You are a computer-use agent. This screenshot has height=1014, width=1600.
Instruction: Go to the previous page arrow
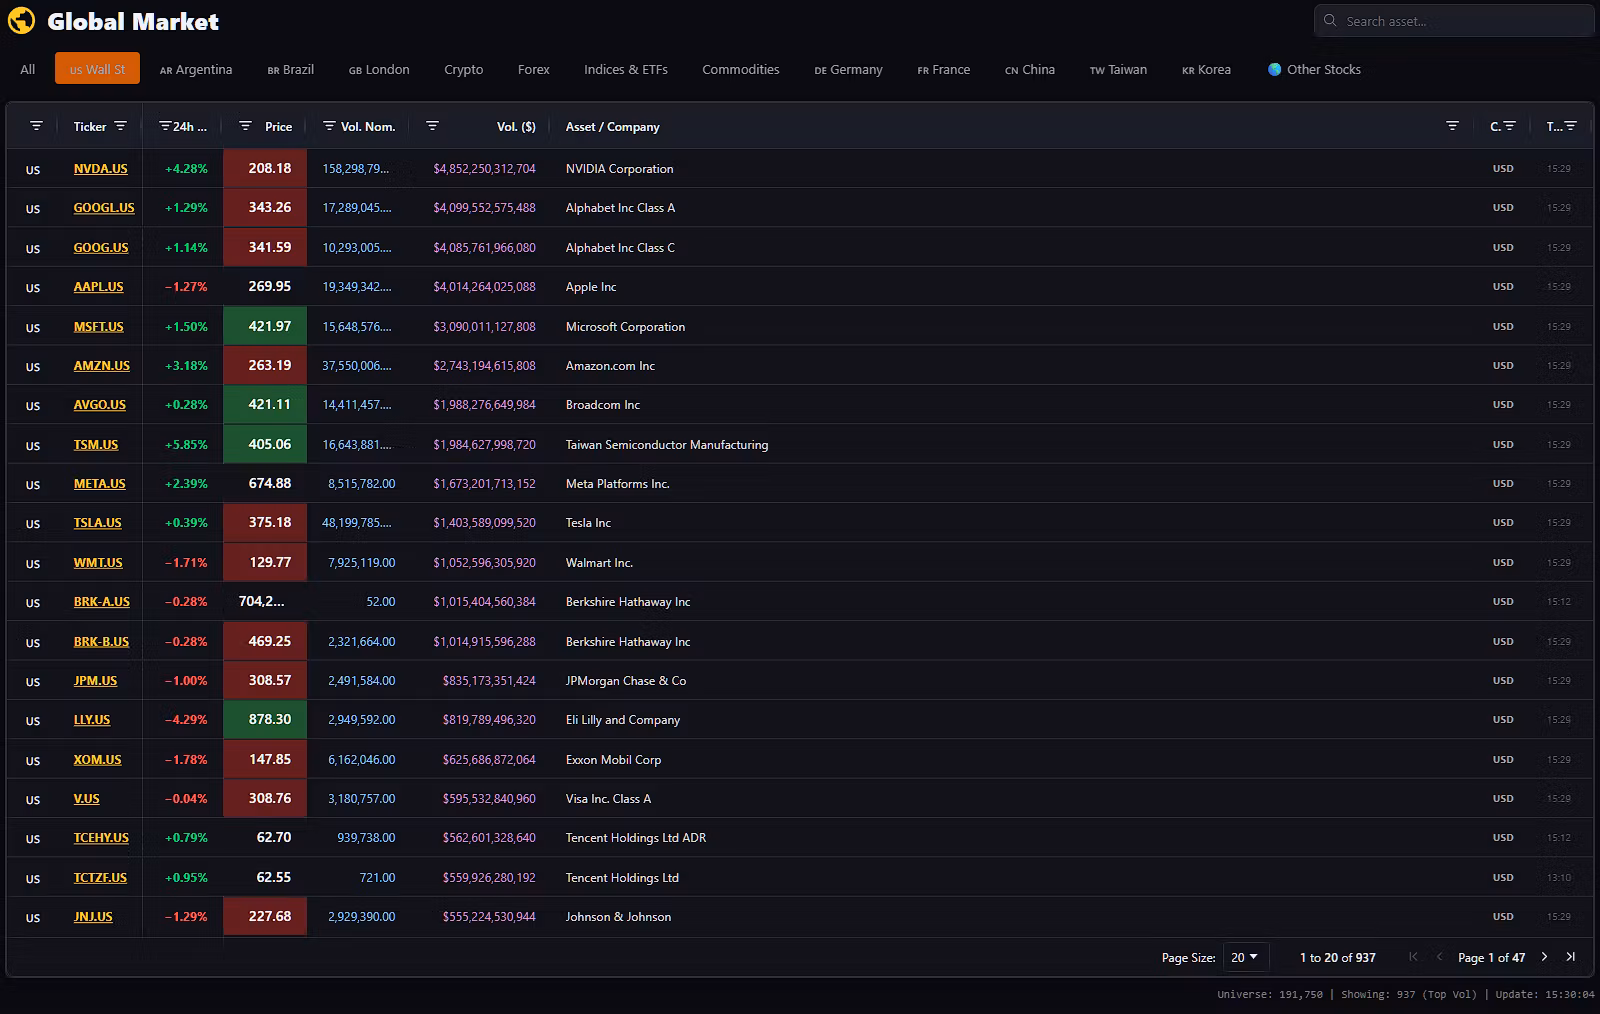coord(1439,957)
